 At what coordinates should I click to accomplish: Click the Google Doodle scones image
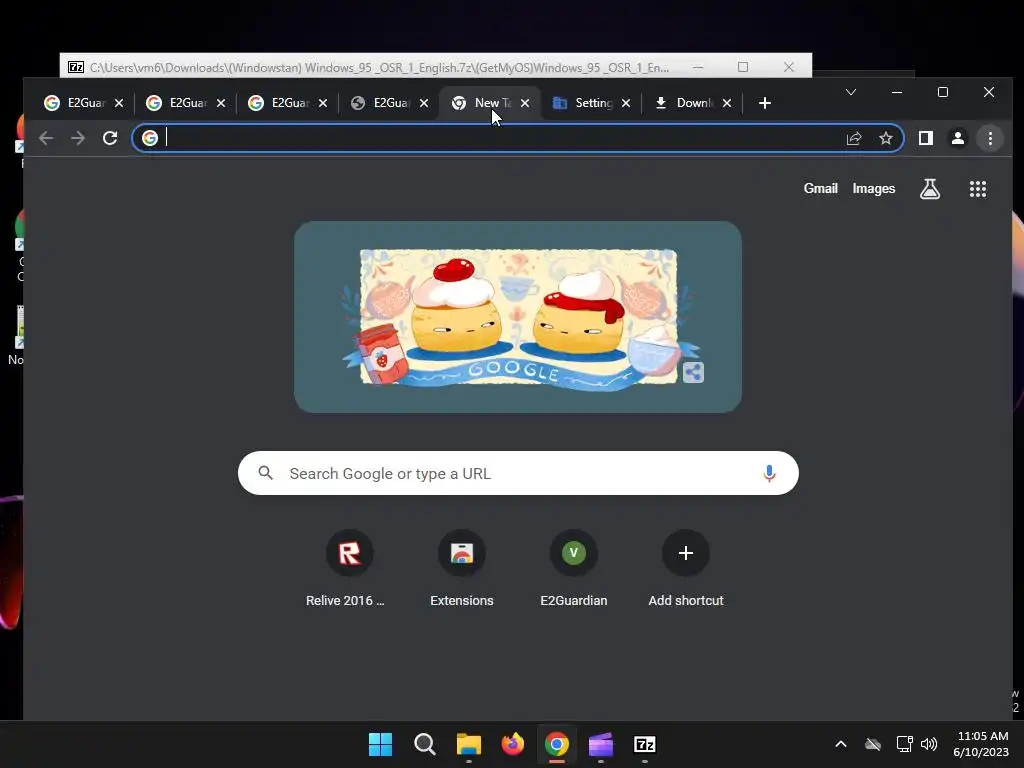click(x=518, y=317)
